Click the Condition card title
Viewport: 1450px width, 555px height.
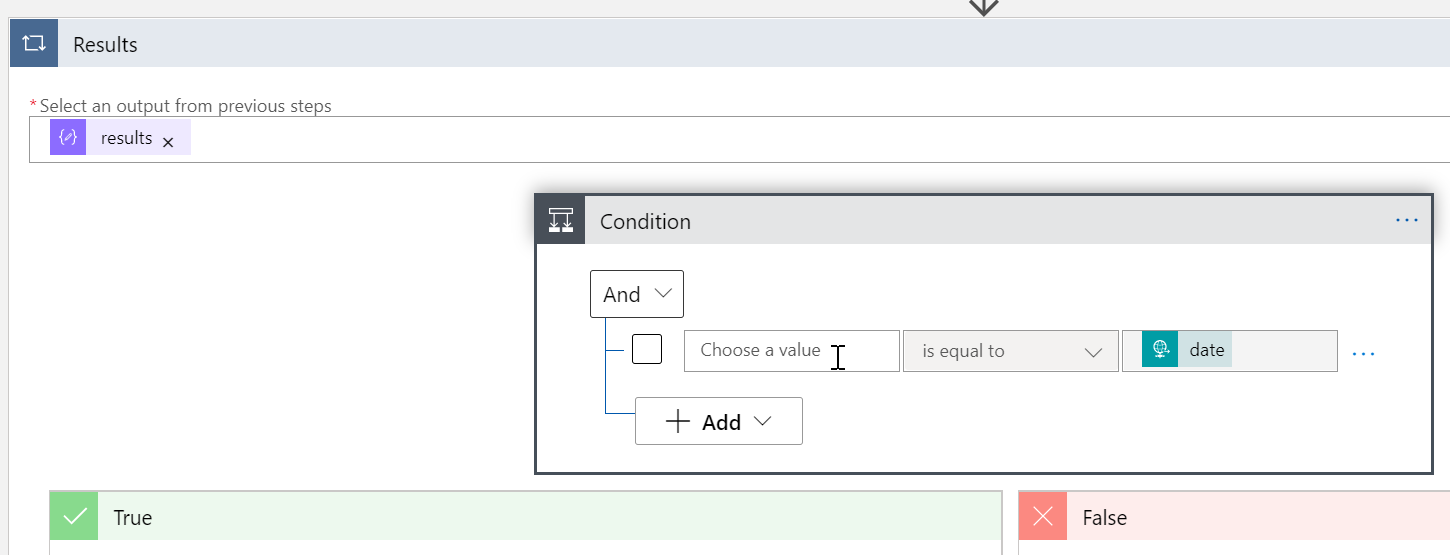(x=645, y=221)
